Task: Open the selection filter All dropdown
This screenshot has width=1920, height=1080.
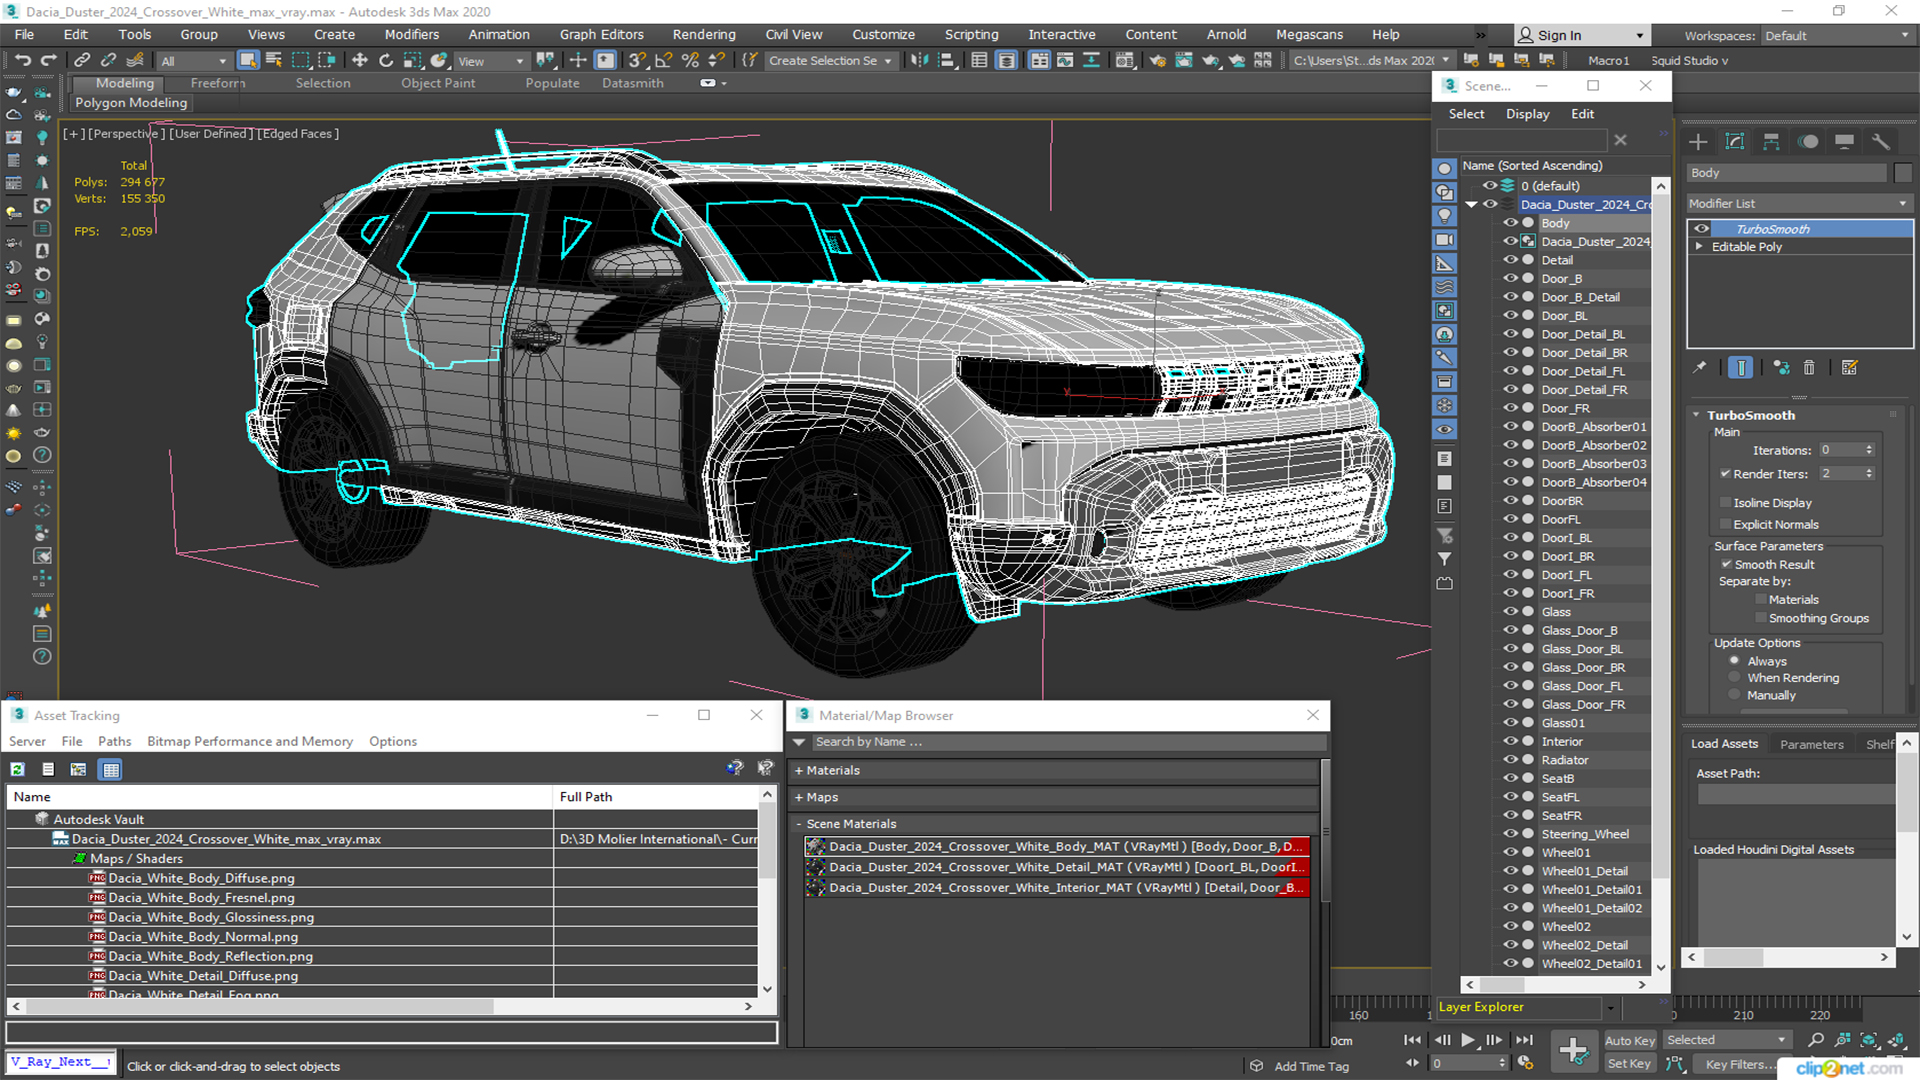Action: 194,61
